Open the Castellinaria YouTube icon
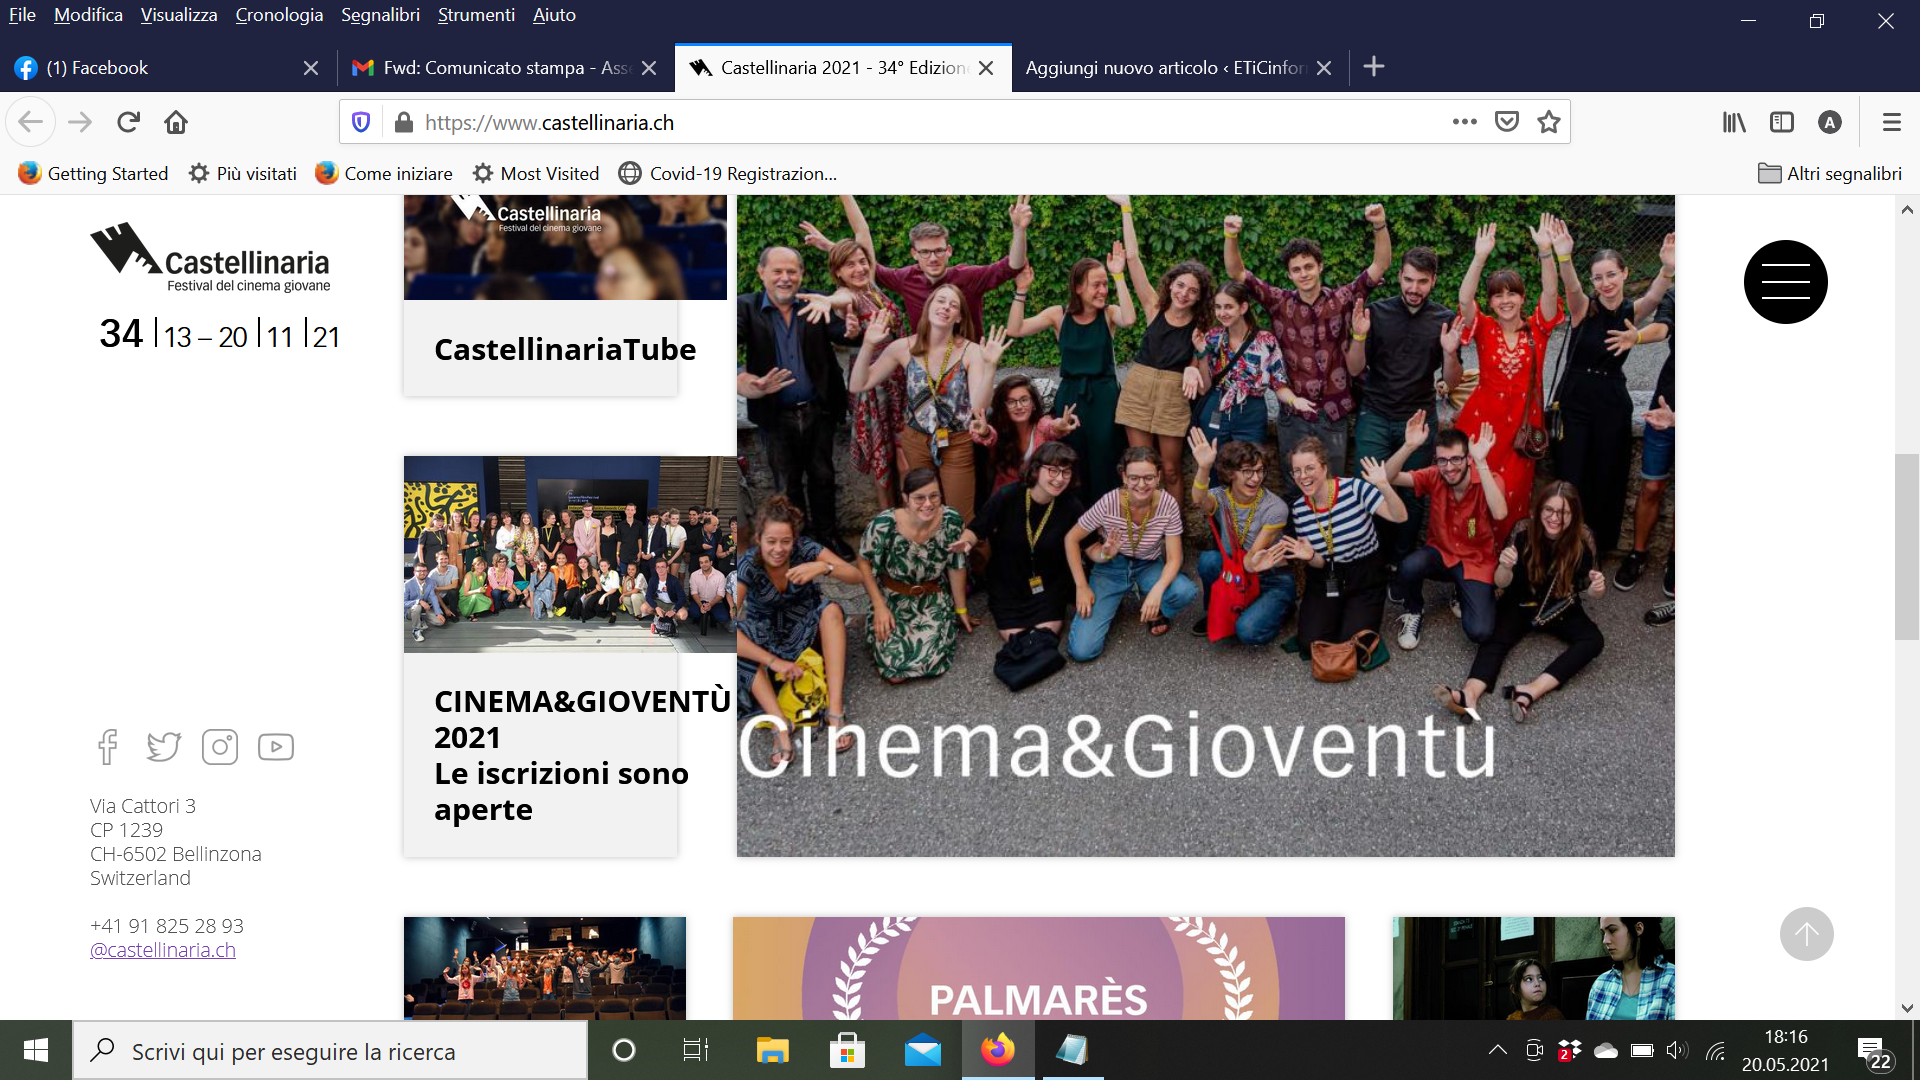1920x1080 pixels. [x=276, y=747]
